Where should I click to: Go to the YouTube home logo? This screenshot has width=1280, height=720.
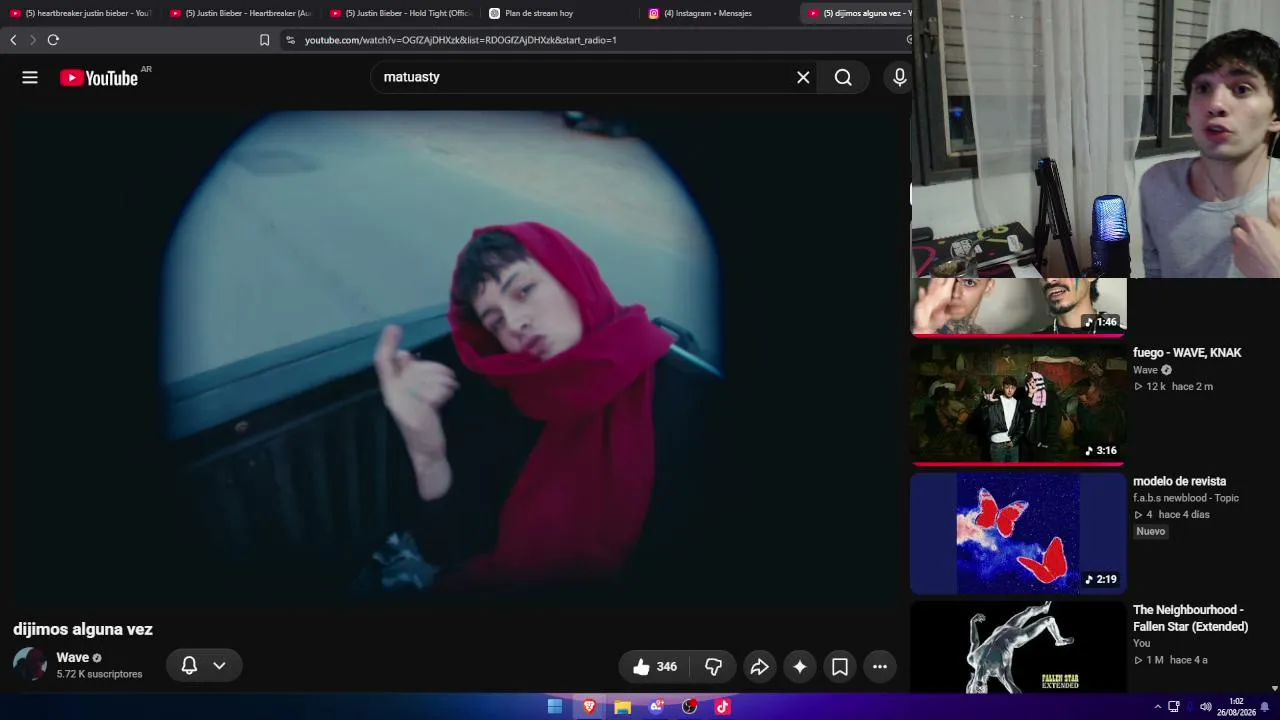(x=99, y=78)
